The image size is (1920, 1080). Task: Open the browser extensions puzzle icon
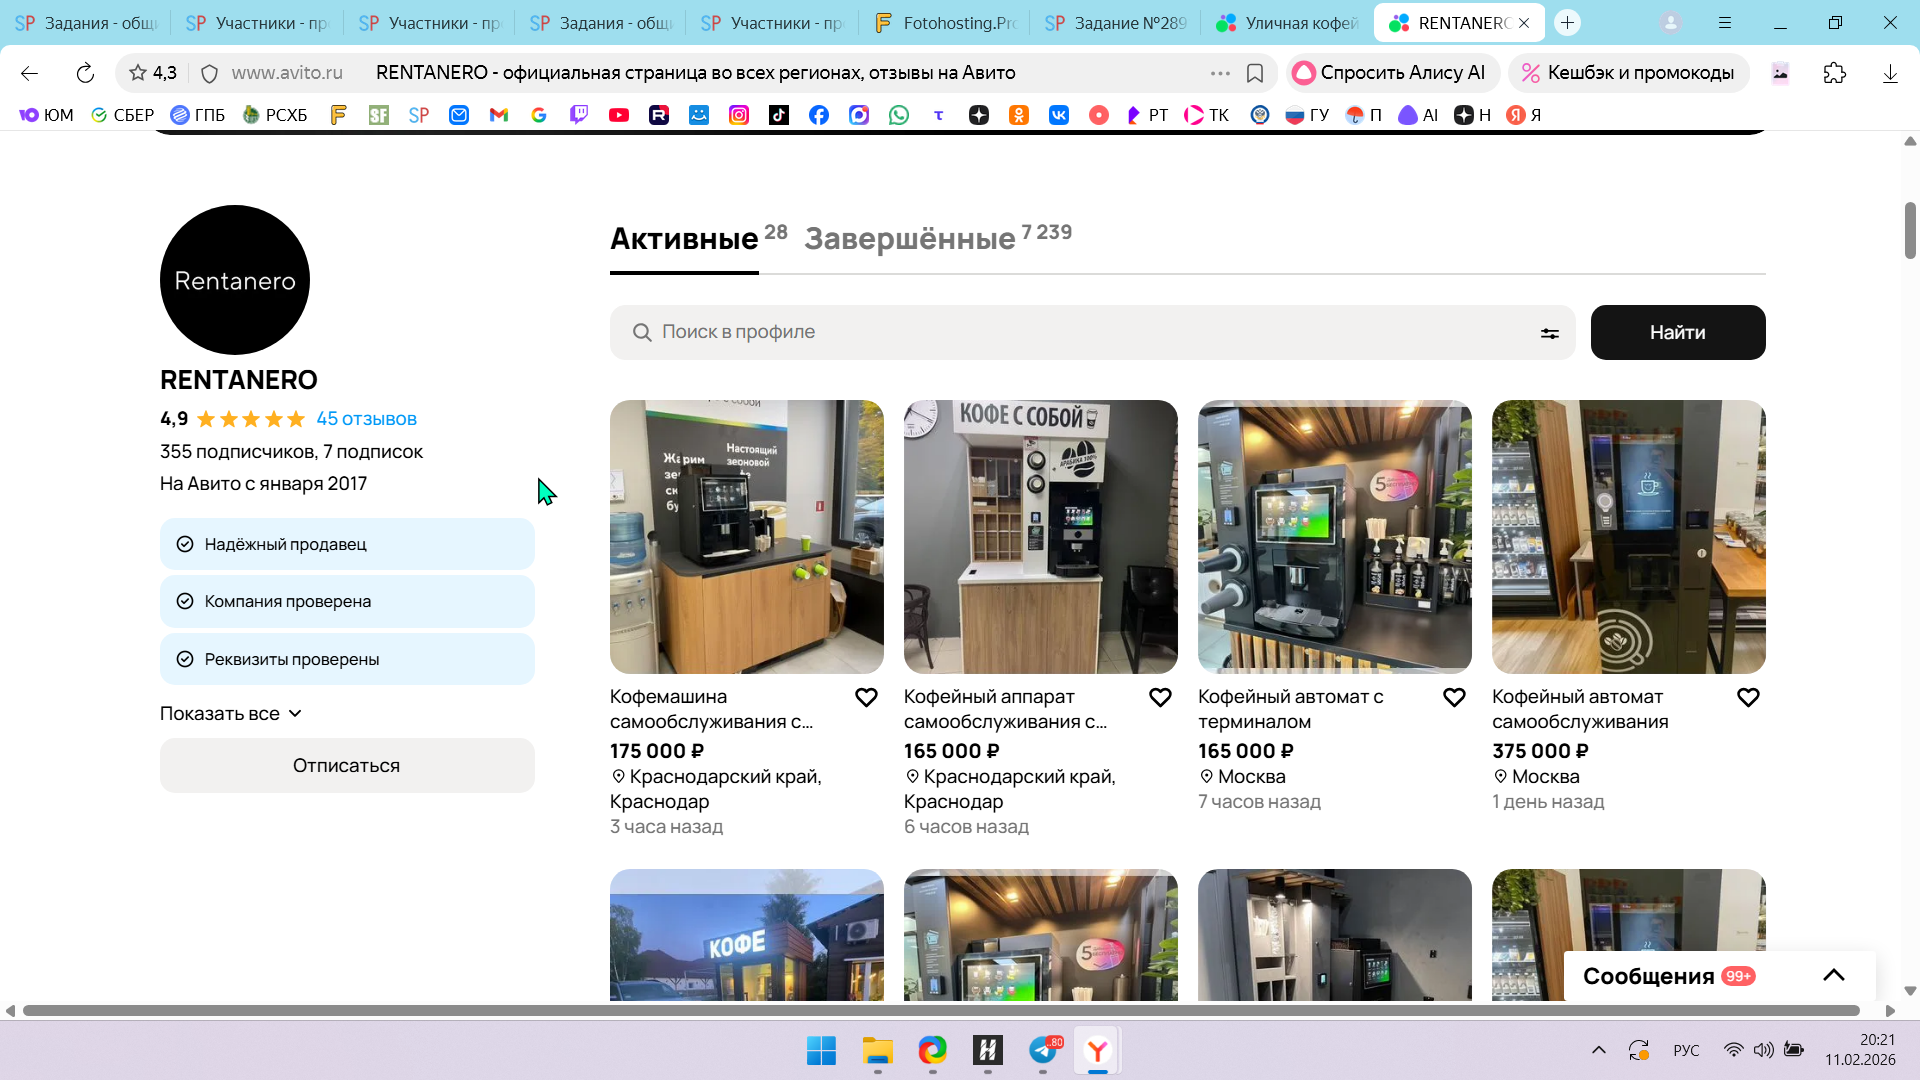[1834, 73]
